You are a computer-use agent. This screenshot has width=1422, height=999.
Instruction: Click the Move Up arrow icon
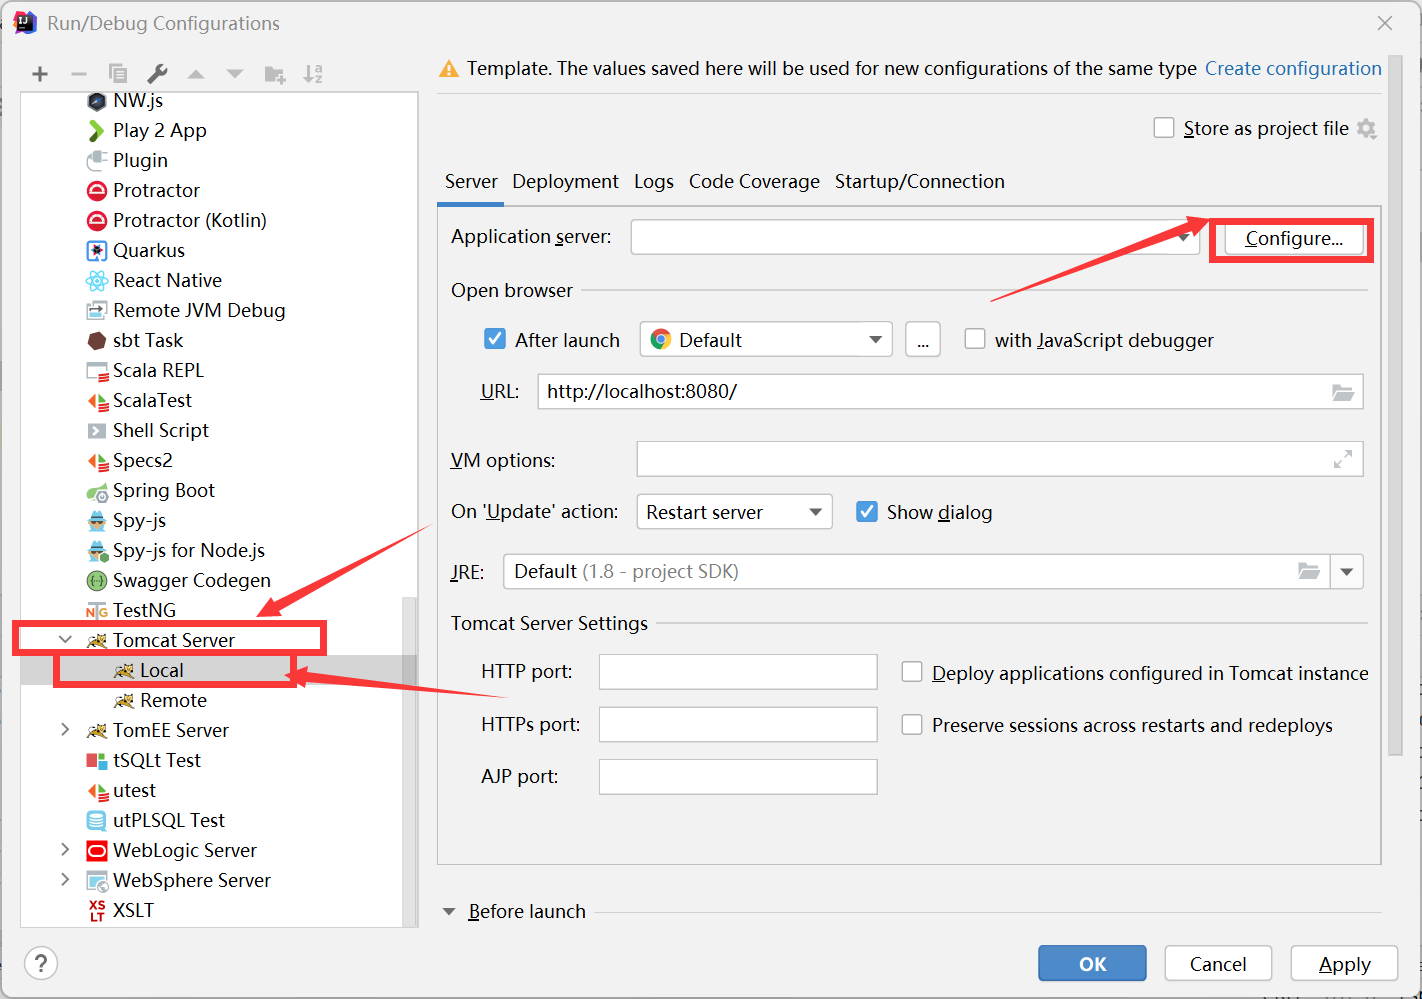196,74
